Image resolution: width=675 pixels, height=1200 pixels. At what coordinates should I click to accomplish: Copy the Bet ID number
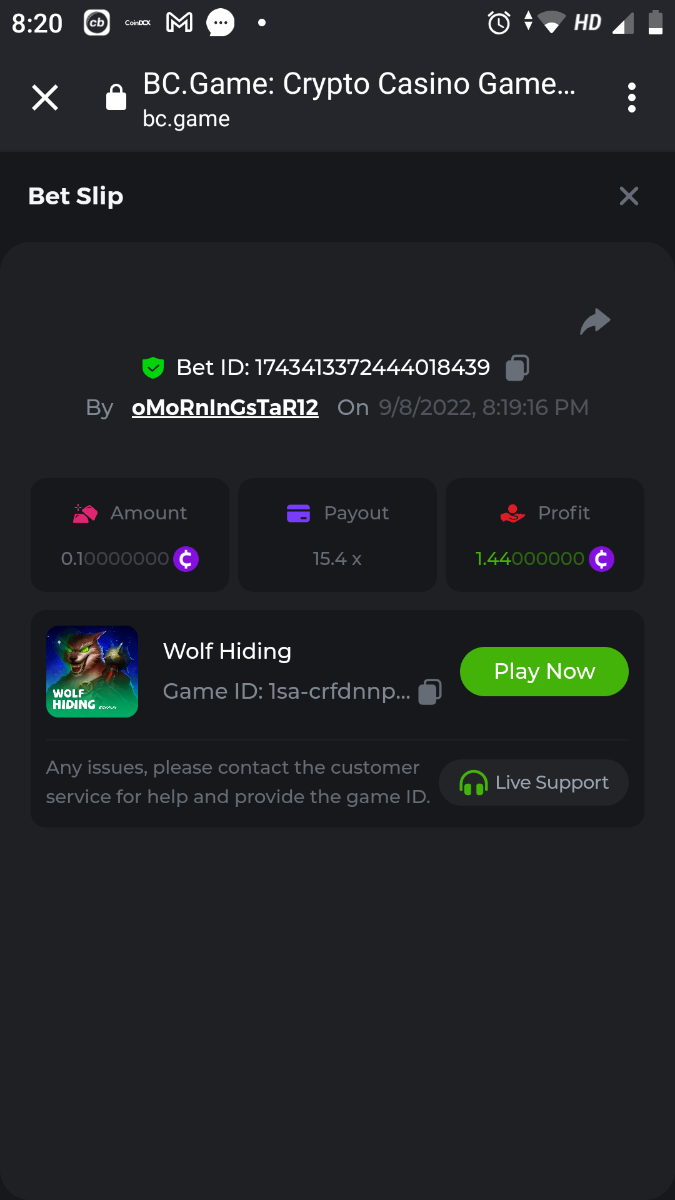(517, 367)
